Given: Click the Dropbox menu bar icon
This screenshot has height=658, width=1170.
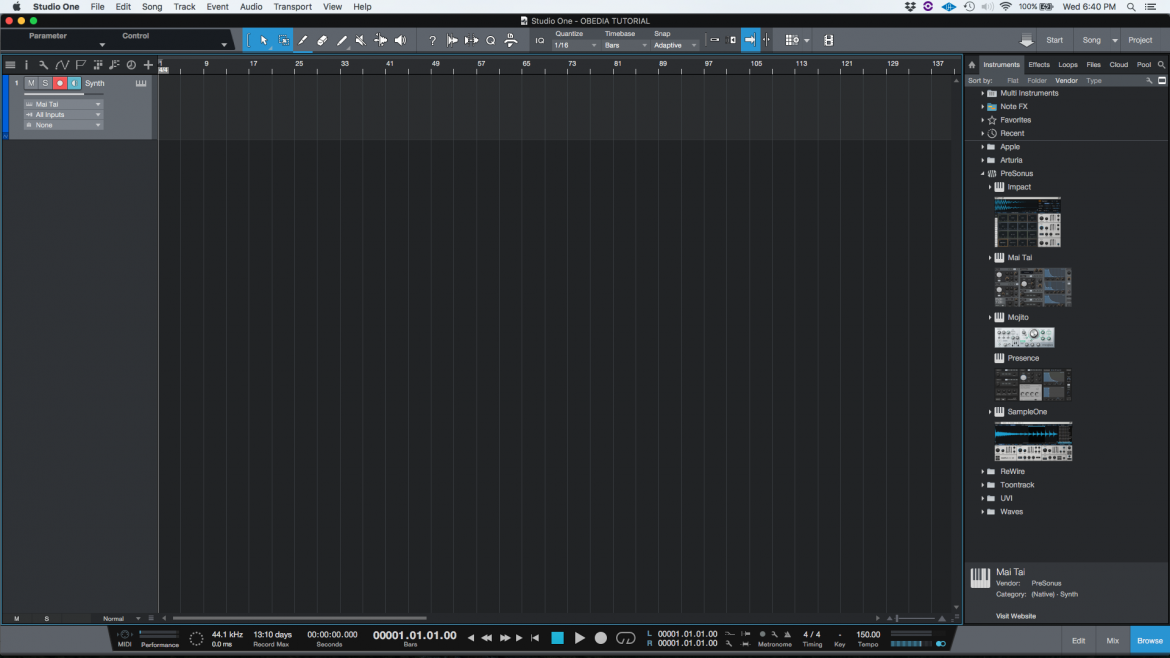Looking at the screenshot, I should tap(910, 7).
